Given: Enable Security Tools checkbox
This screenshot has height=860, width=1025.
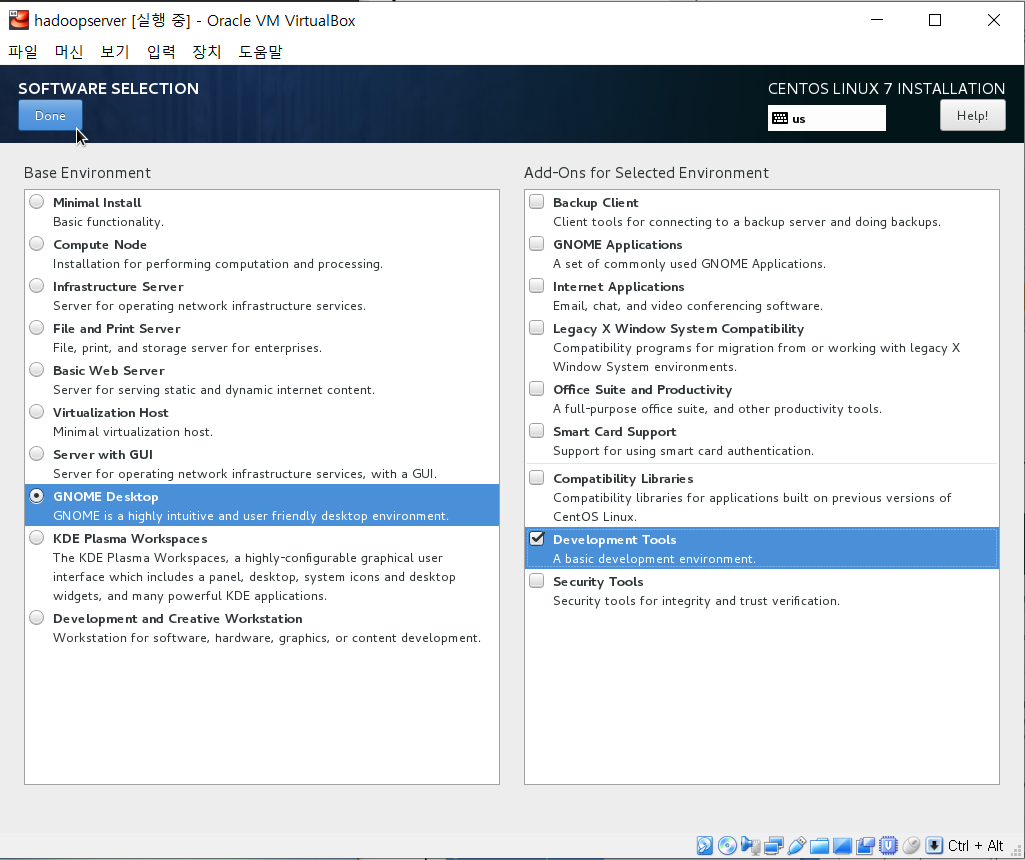Looking at the screenshot, I should (x=537, y=580).
